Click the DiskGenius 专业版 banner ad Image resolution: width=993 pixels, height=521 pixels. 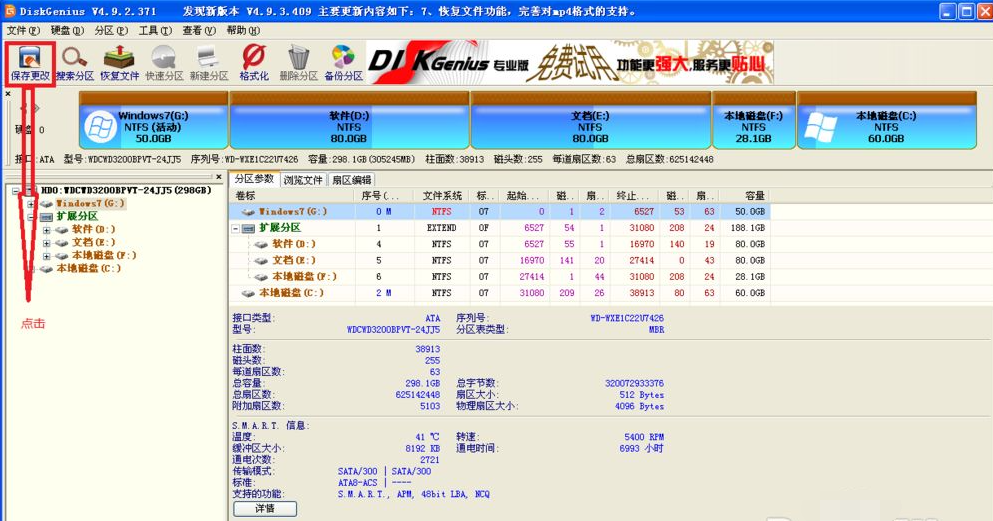coord(570,62)
